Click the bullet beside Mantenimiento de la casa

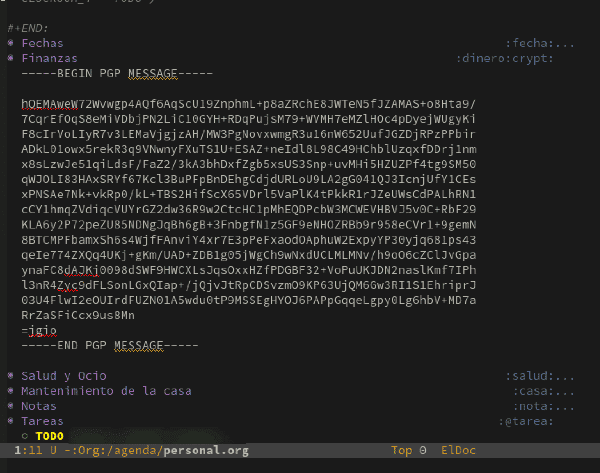point(11,390)
